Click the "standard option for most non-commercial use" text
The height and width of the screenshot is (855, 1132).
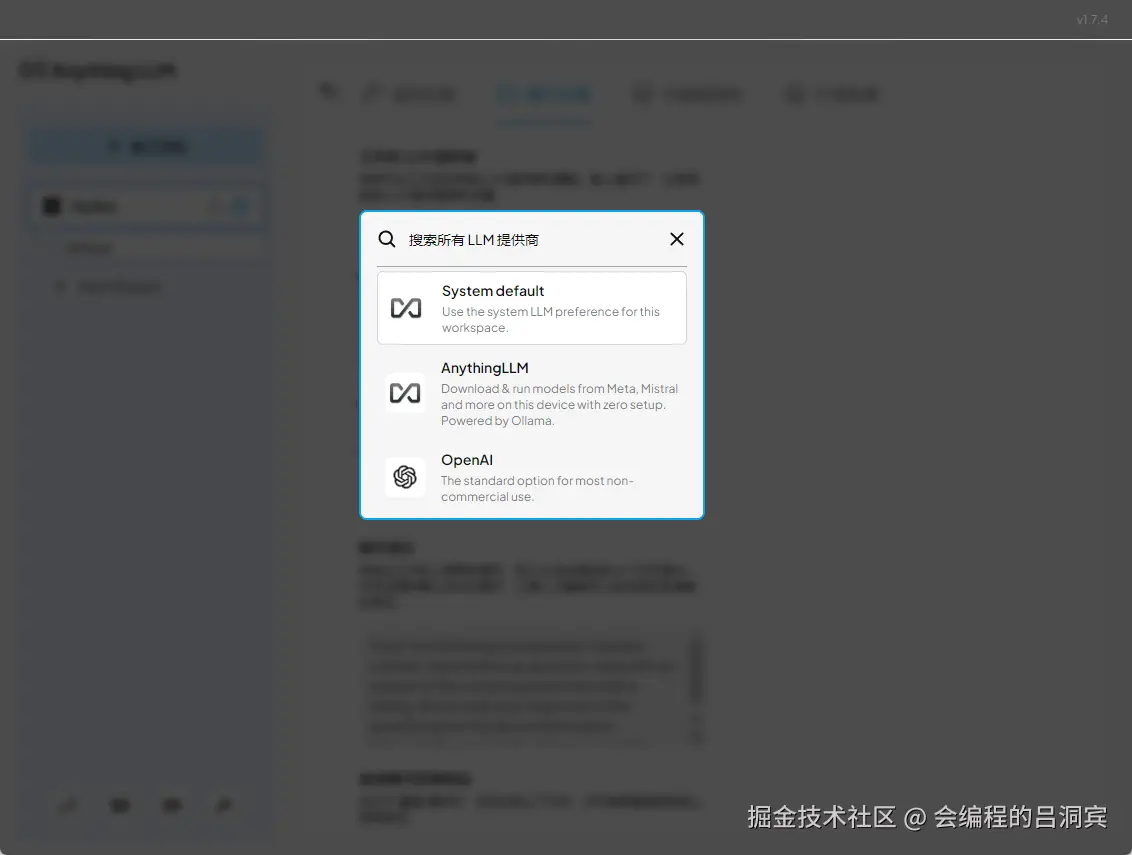[537, 489]
